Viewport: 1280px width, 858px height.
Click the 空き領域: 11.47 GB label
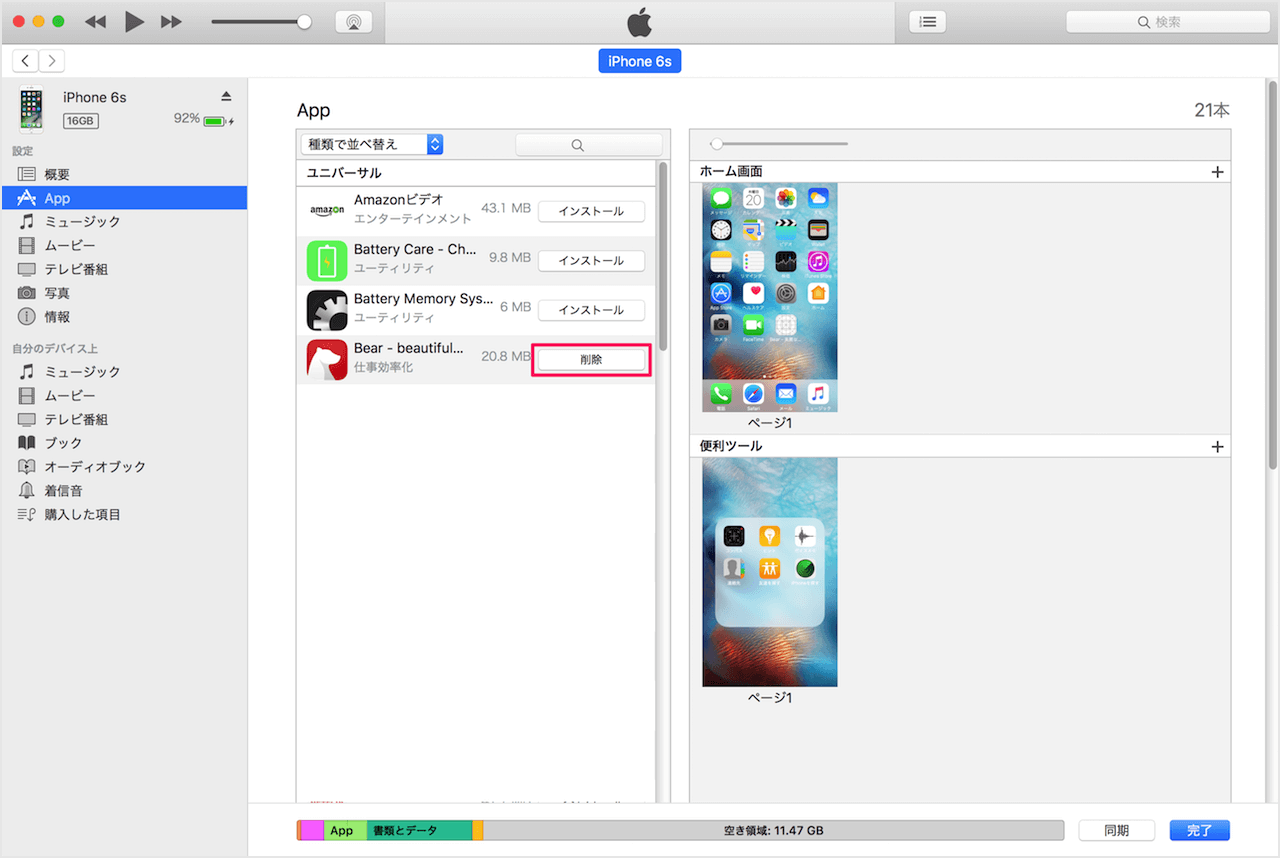coord(774,831)
